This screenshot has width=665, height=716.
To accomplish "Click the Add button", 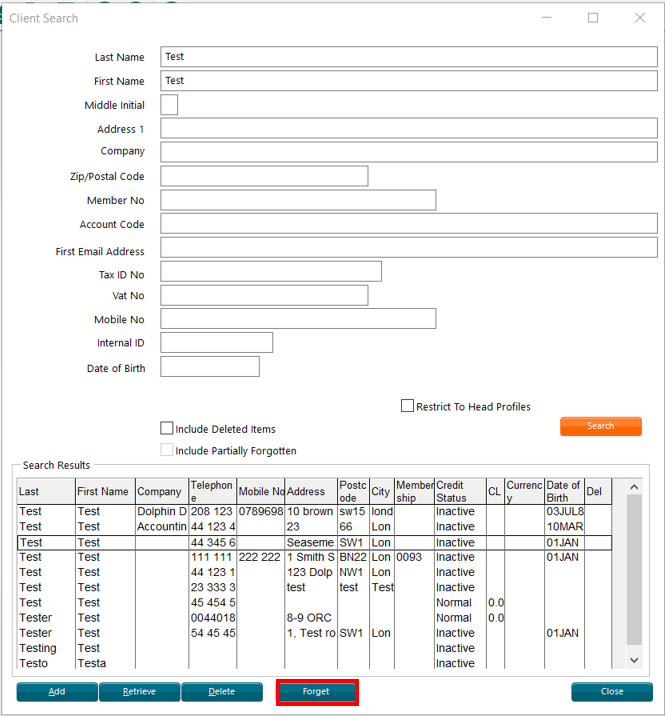I will 57,692.
